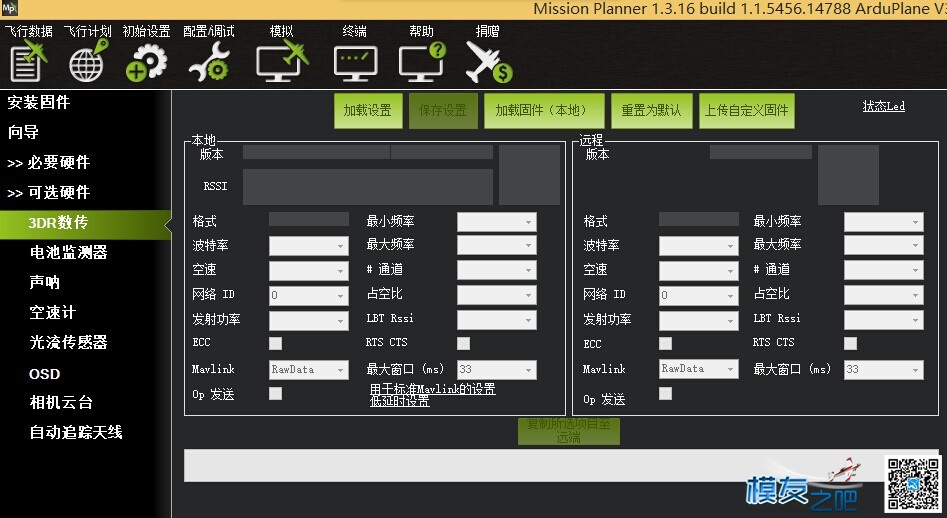Click 加载固件（本地） button
The height and width of the screenshot is (518, 947).
point(544,110)
